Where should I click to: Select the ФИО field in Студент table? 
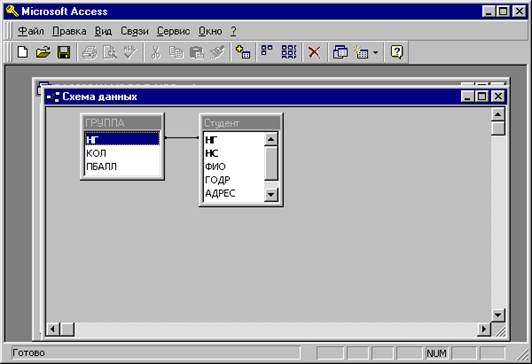(233, 167)
